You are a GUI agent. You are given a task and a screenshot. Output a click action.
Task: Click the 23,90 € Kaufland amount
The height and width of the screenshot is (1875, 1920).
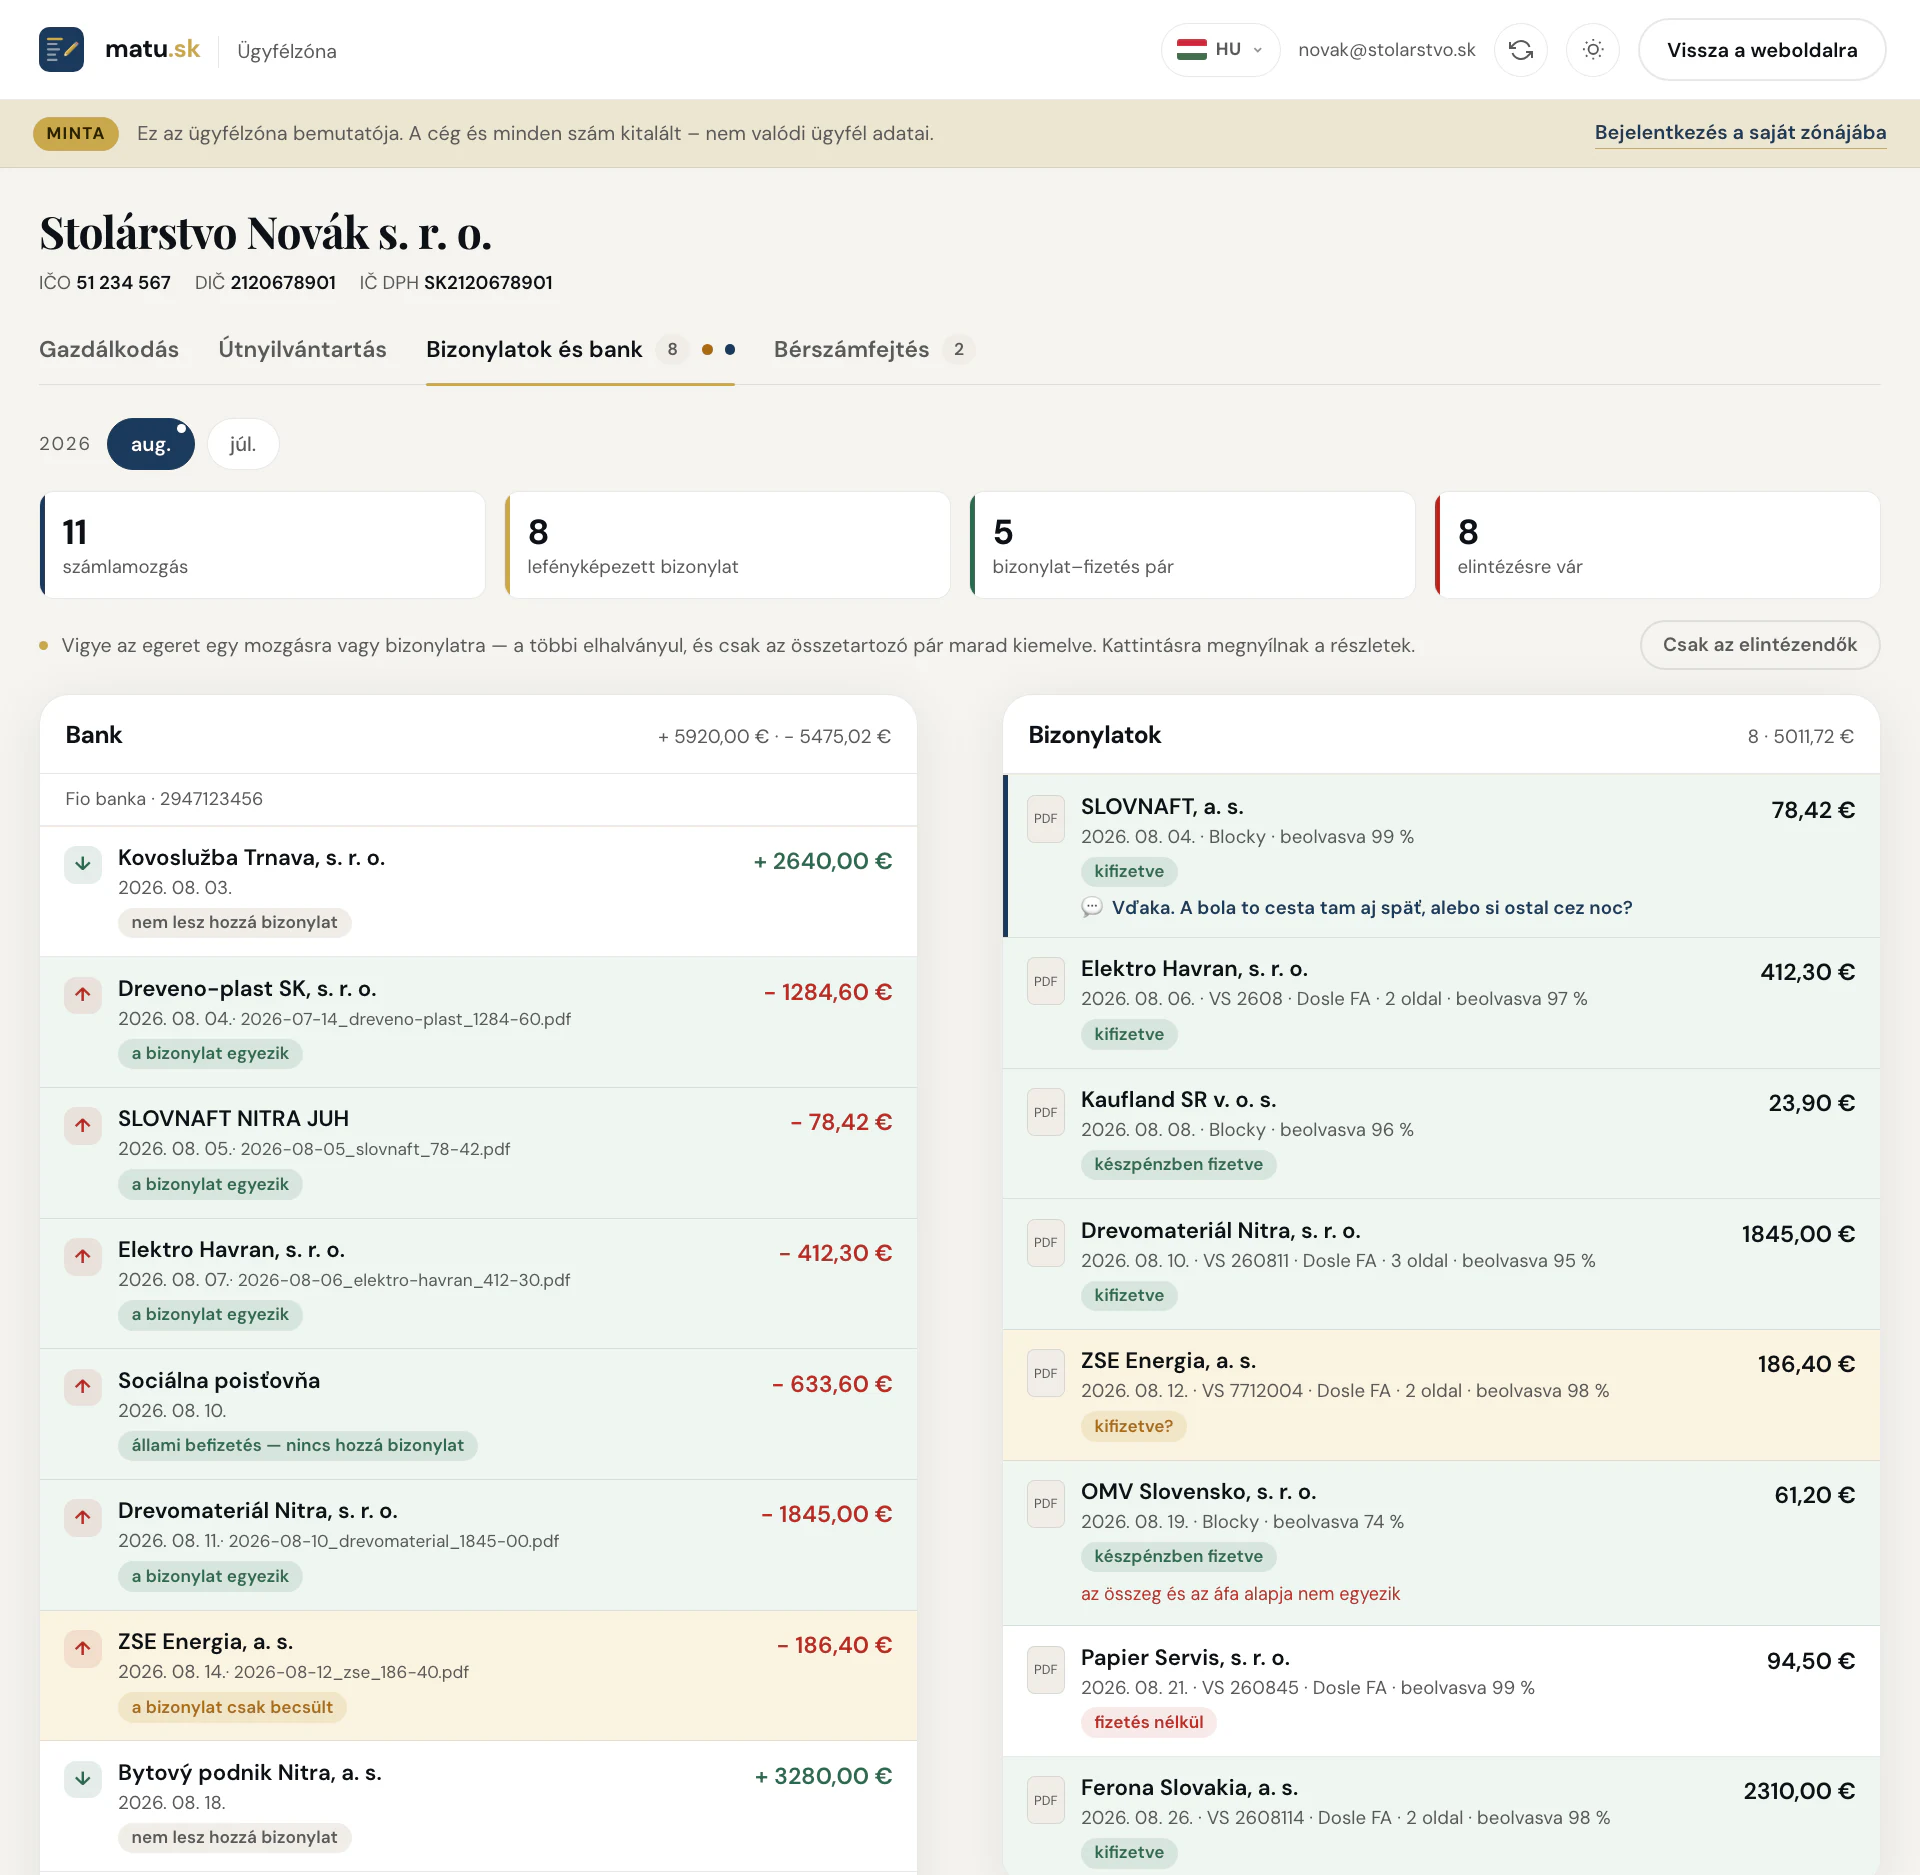click(1811, 1103)
